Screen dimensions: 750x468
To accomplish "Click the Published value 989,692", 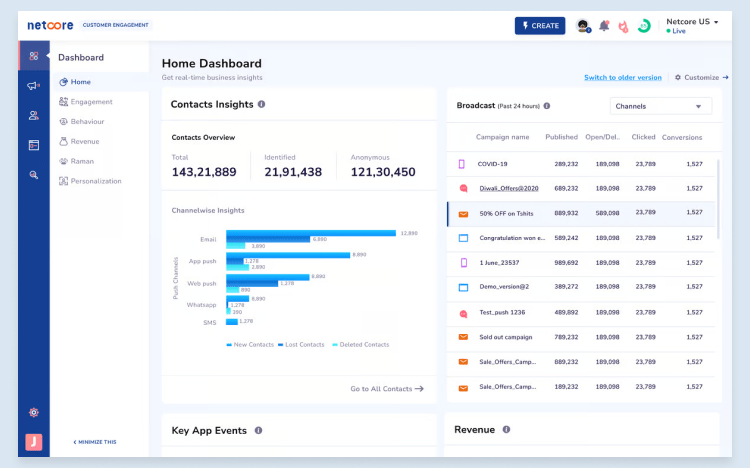I will 566,263.
